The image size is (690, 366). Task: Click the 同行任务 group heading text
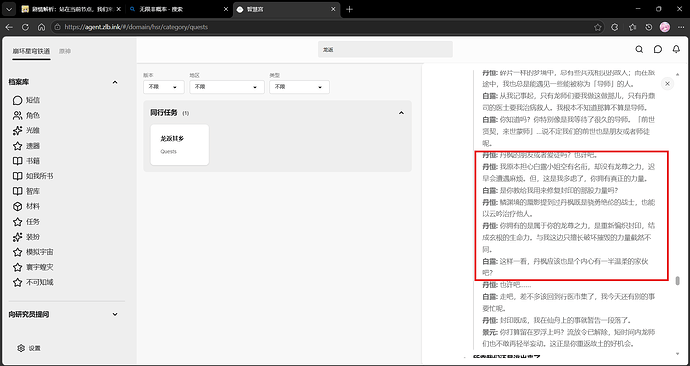click(164, 113)
